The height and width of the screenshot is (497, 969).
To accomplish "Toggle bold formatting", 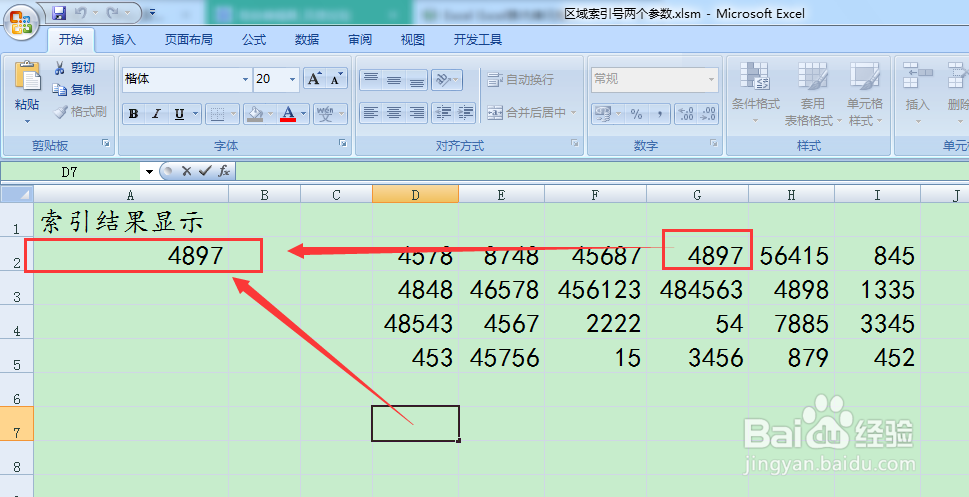I will click(133, 114).
